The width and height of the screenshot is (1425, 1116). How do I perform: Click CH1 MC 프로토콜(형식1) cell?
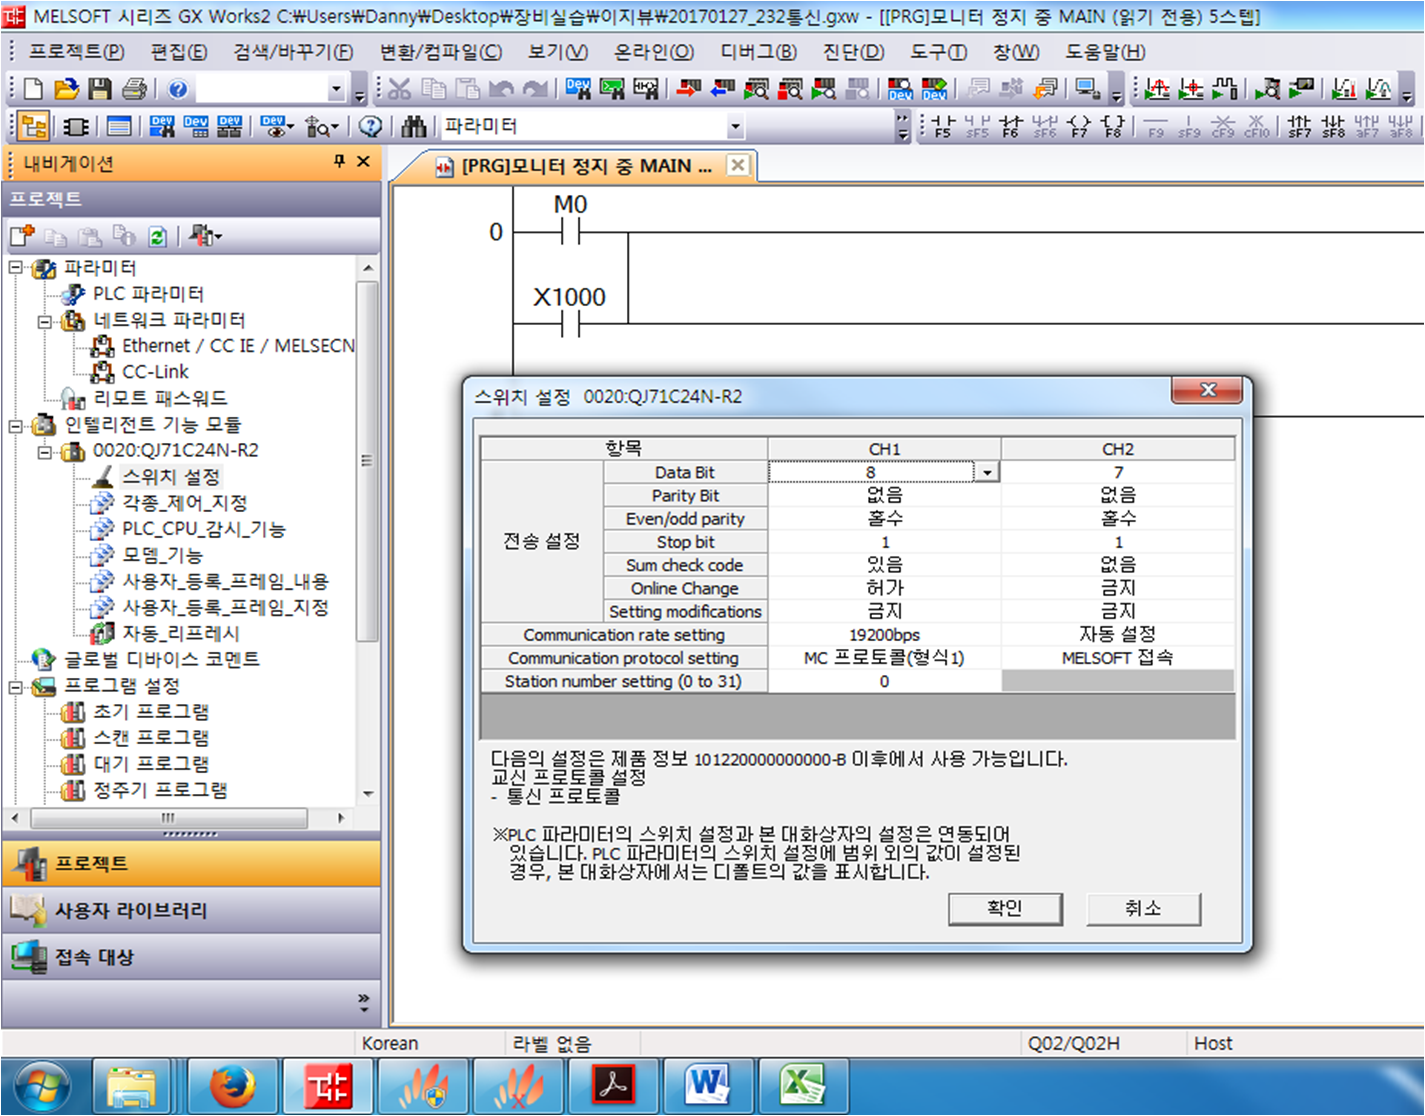[x=884, y=658]
